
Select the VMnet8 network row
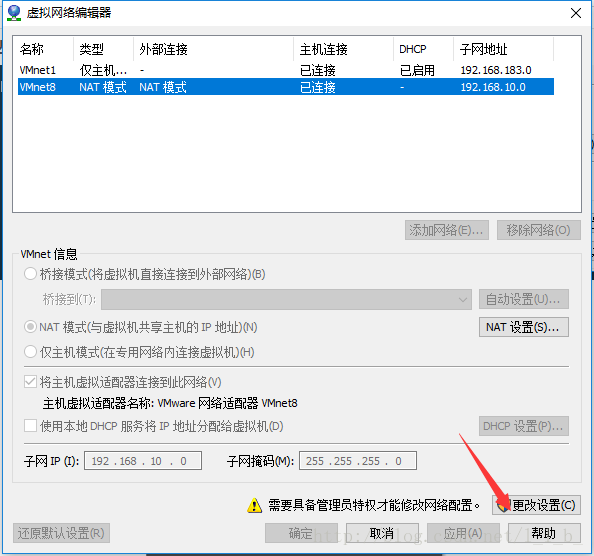[286, 87]
